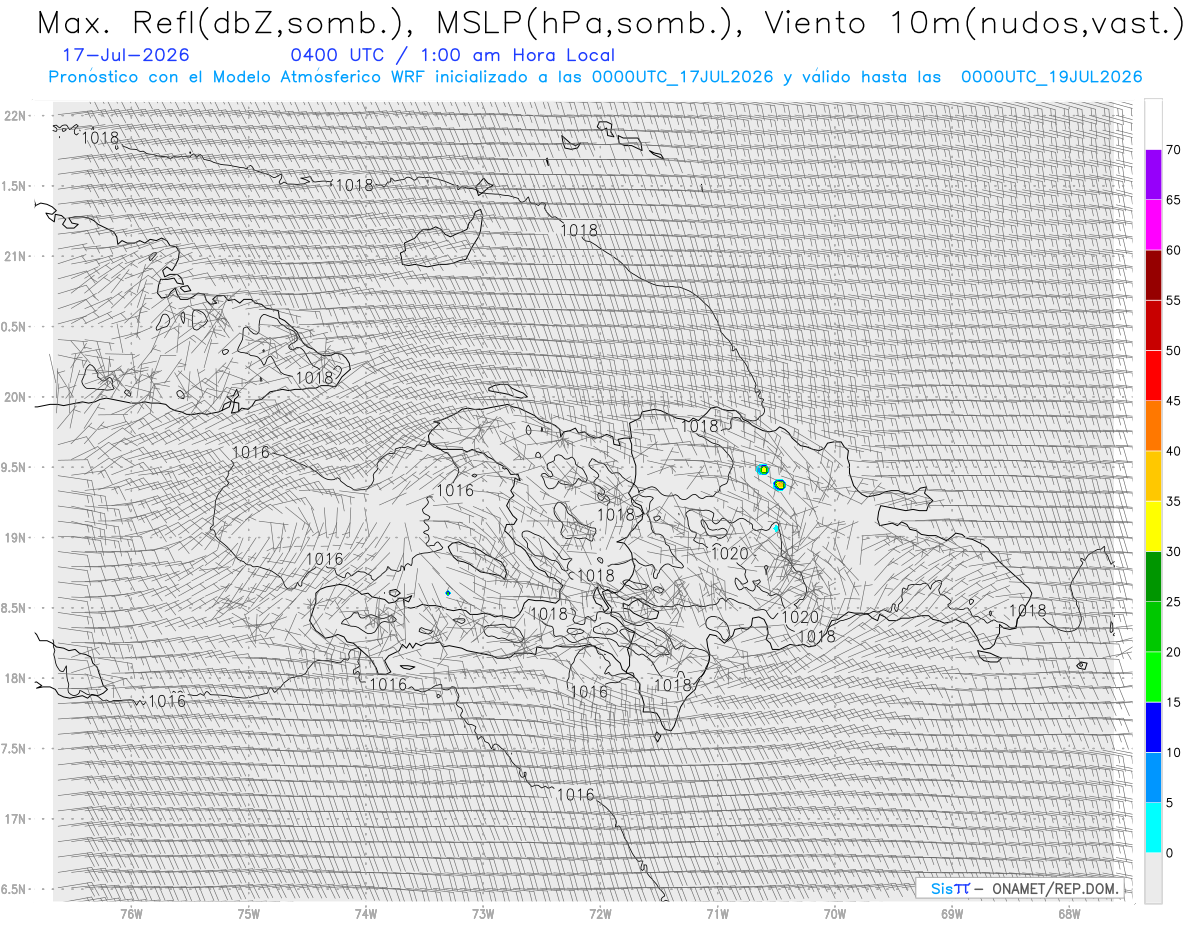Click the yellow 30-35 dBZ legend swatch

[1153, 526]
